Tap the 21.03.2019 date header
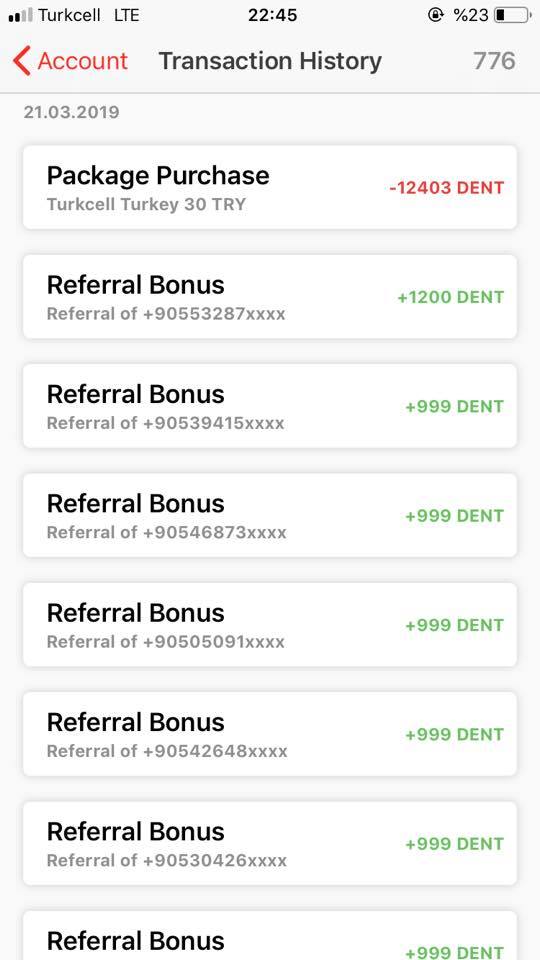The image size is (540, 960). pyautogui.click(x=72, y=112)
